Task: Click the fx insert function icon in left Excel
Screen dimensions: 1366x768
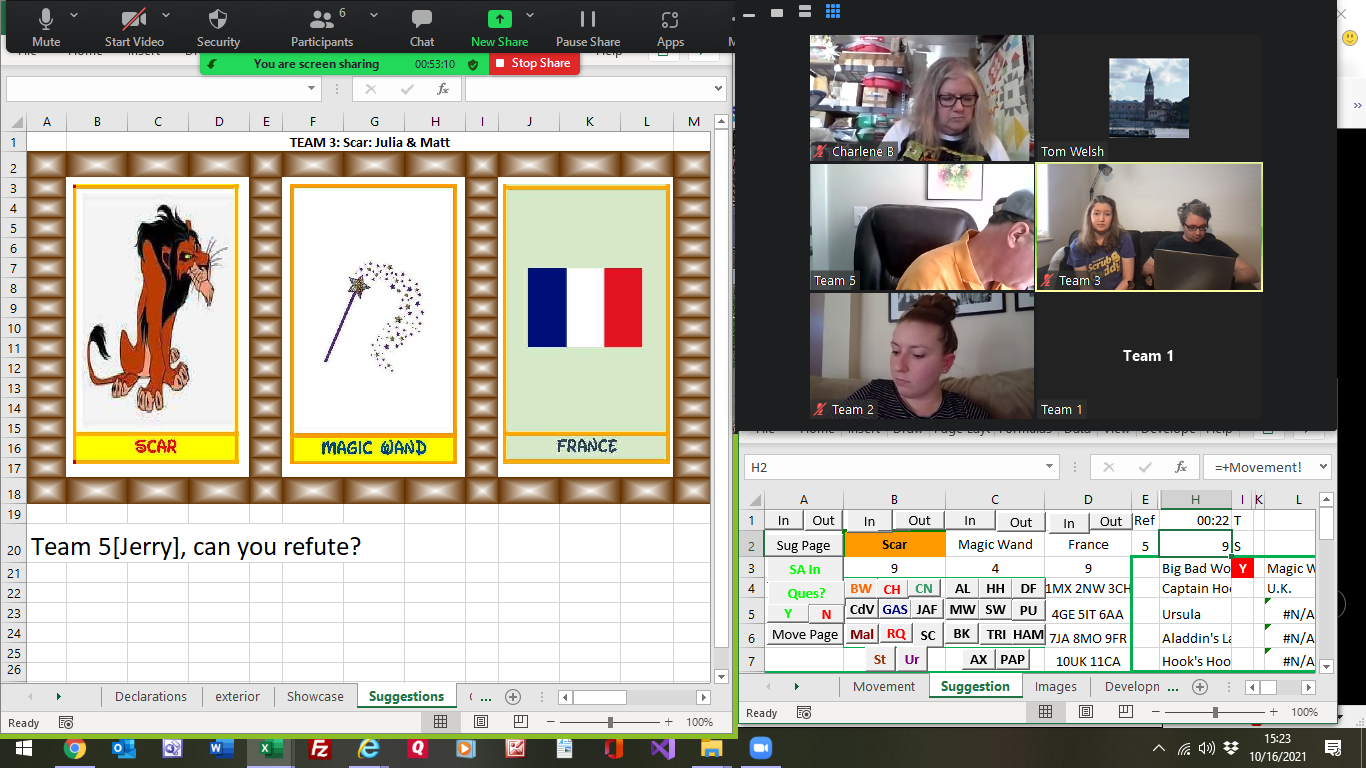Action: point(442,89)
